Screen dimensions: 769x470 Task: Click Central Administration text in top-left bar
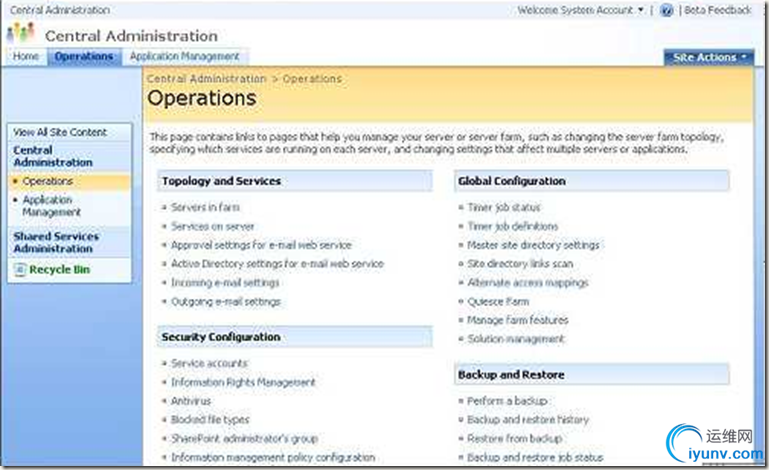click(60, 10)
